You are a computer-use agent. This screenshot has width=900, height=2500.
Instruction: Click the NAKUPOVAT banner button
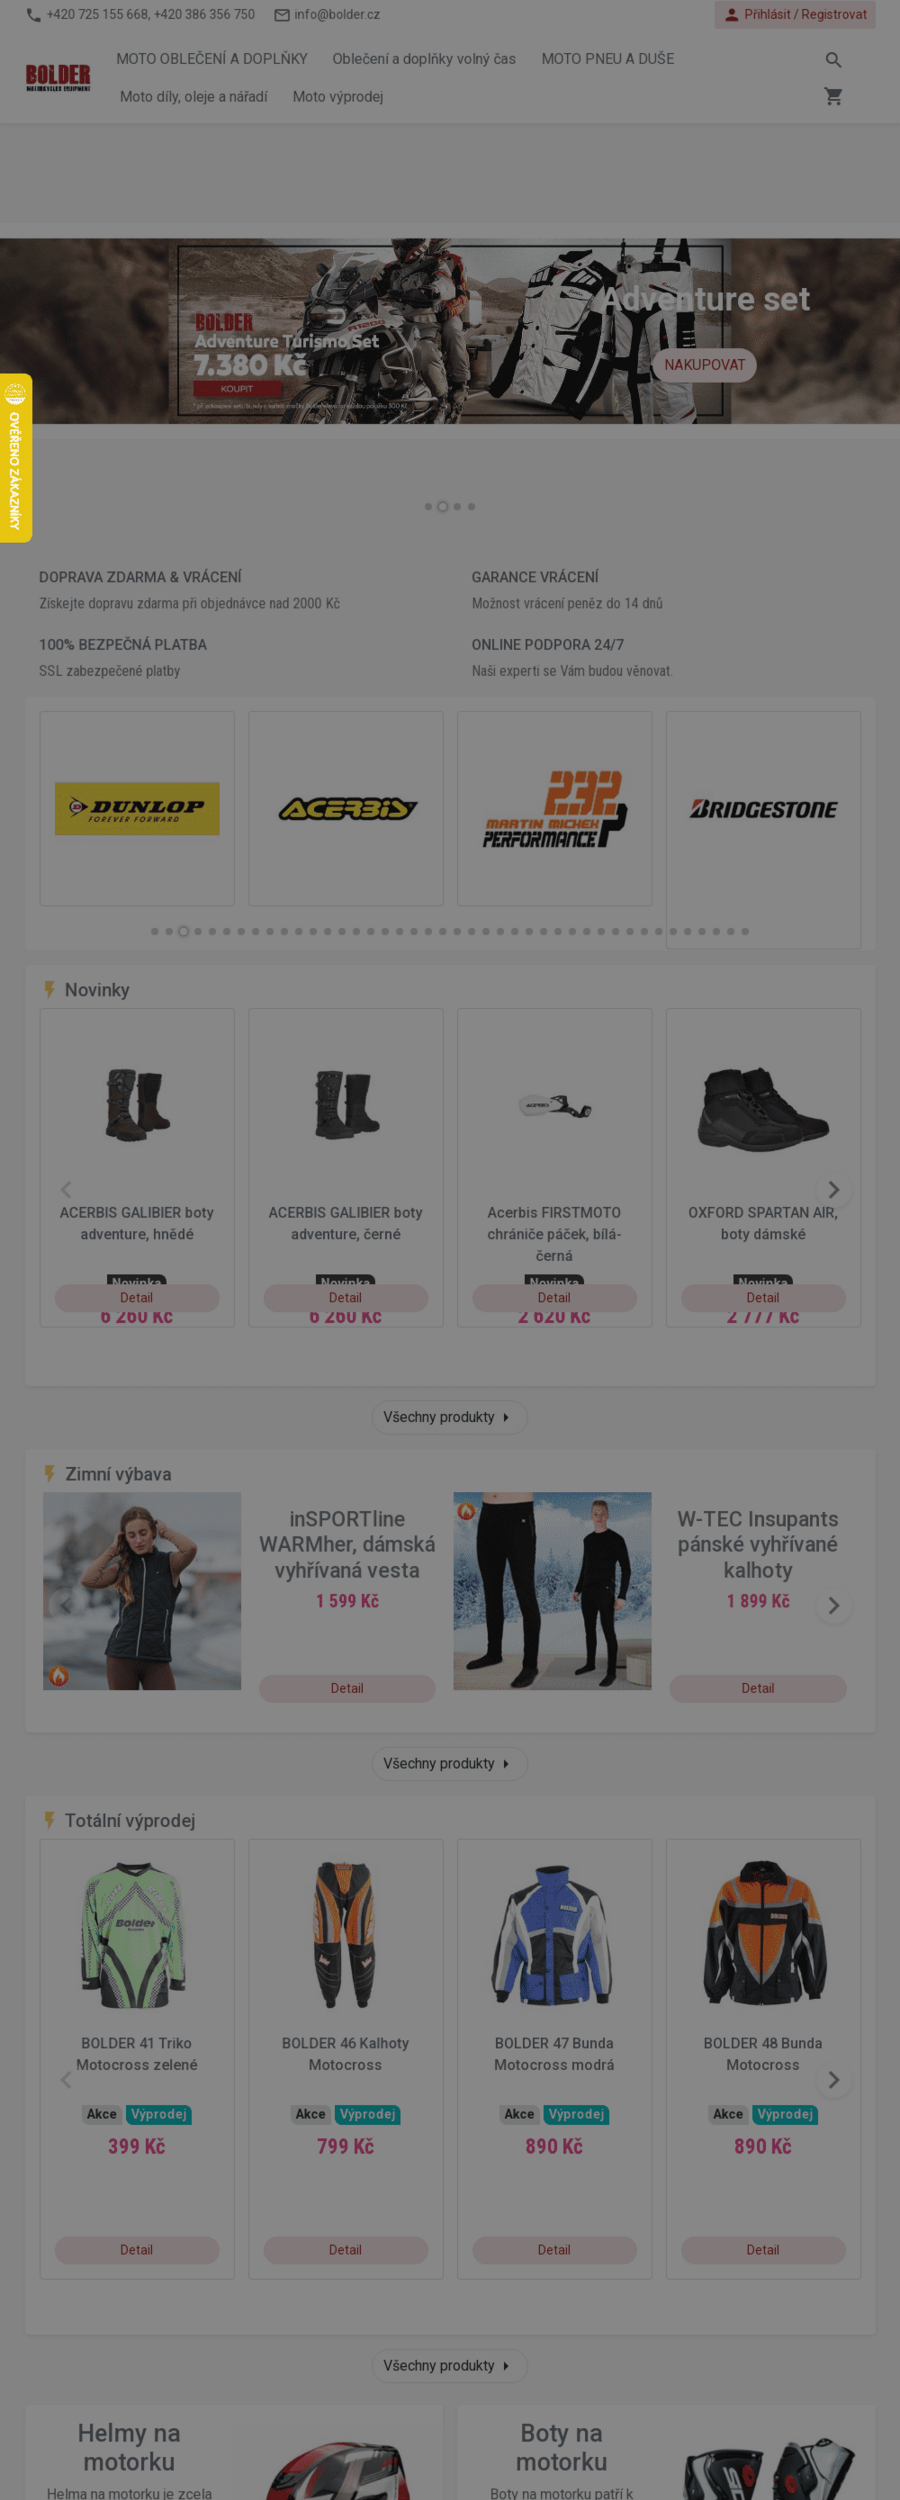coord(705,365)
